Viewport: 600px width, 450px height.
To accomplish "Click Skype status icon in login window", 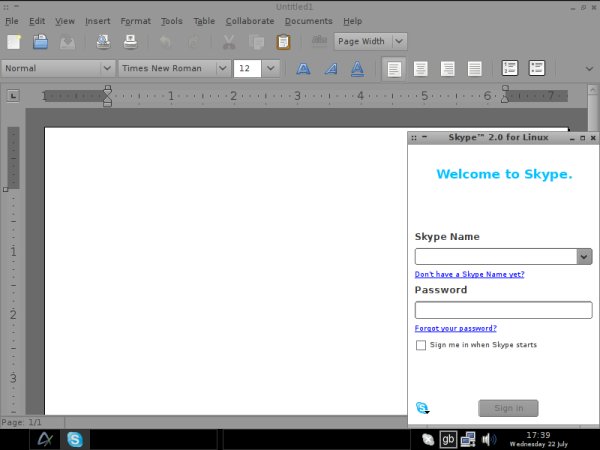I will point(422,408).
